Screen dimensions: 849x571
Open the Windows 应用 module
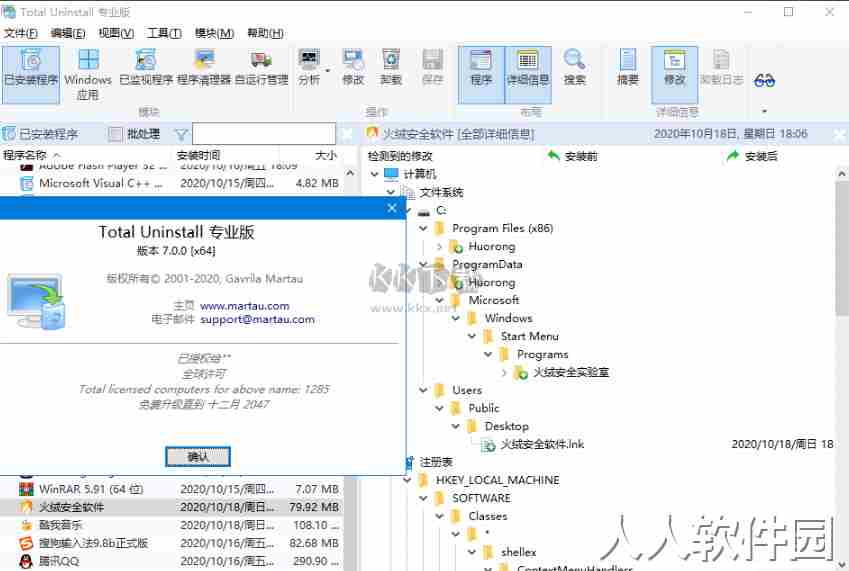pos(88,74)
